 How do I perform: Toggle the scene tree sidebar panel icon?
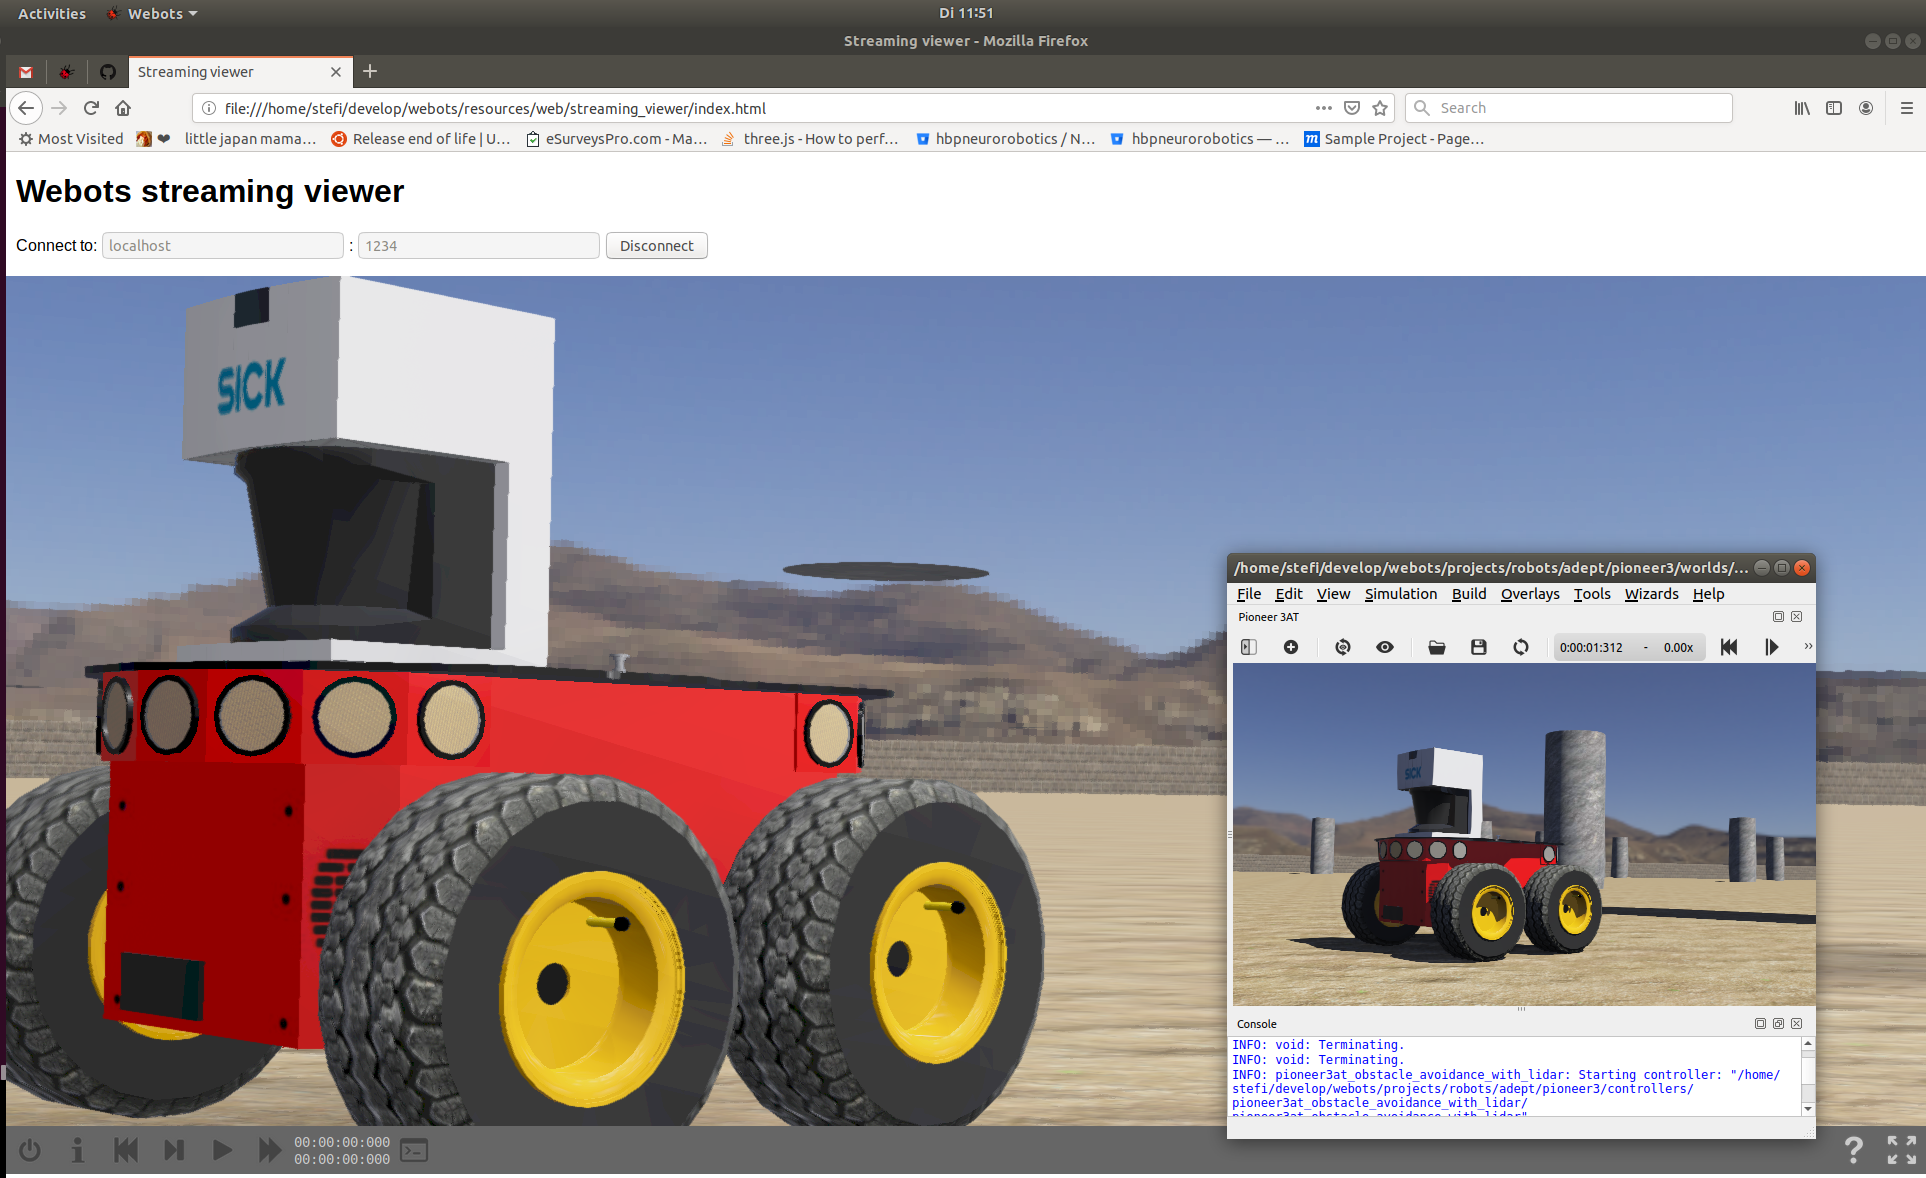point(1249,647)
